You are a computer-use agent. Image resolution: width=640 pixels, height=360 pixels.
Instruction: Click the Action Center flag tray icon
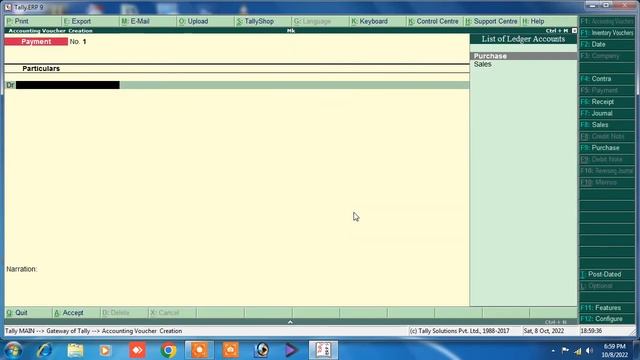coord(565,350)
